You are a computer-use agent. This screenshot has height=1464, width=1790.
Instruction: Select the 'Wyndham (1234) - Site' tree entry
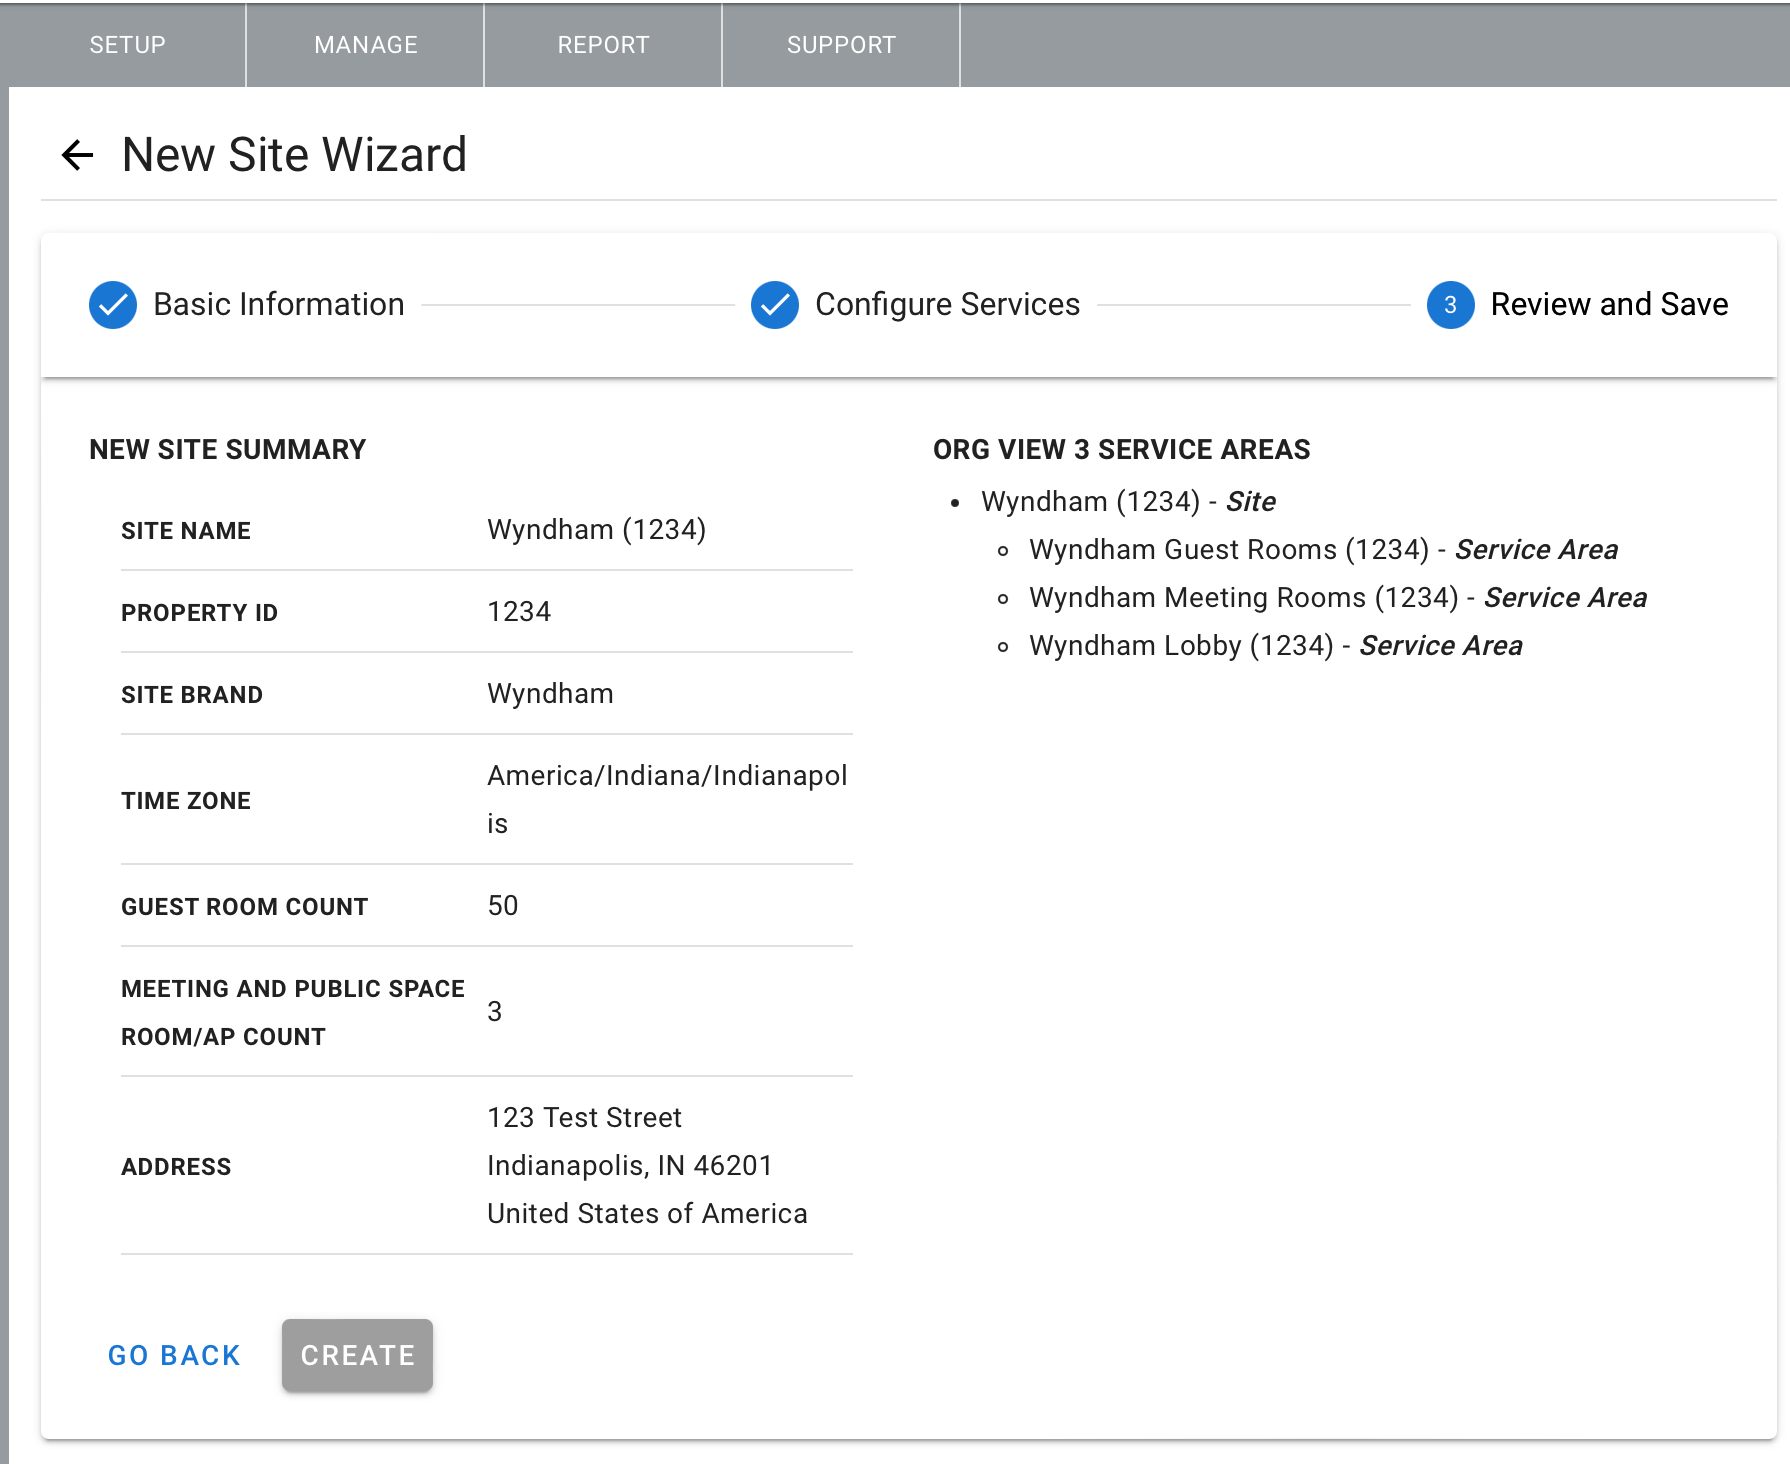point(1128,501)
